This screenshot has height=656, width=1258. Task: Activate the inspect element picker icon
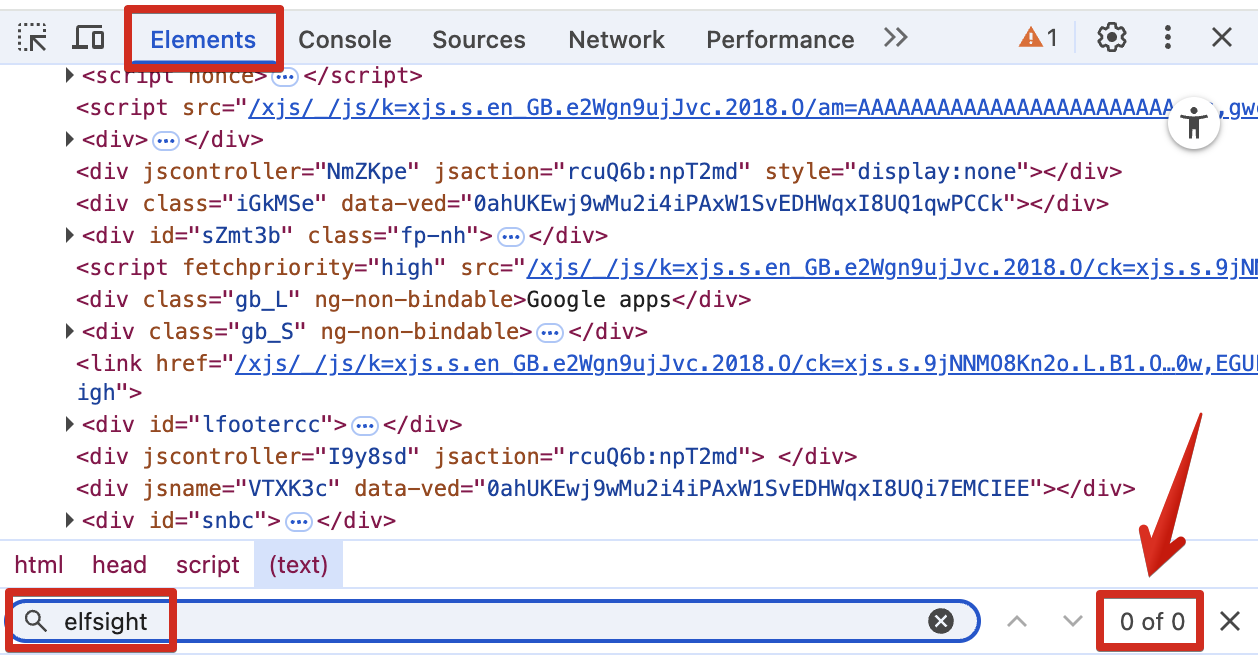coord(33,39)
